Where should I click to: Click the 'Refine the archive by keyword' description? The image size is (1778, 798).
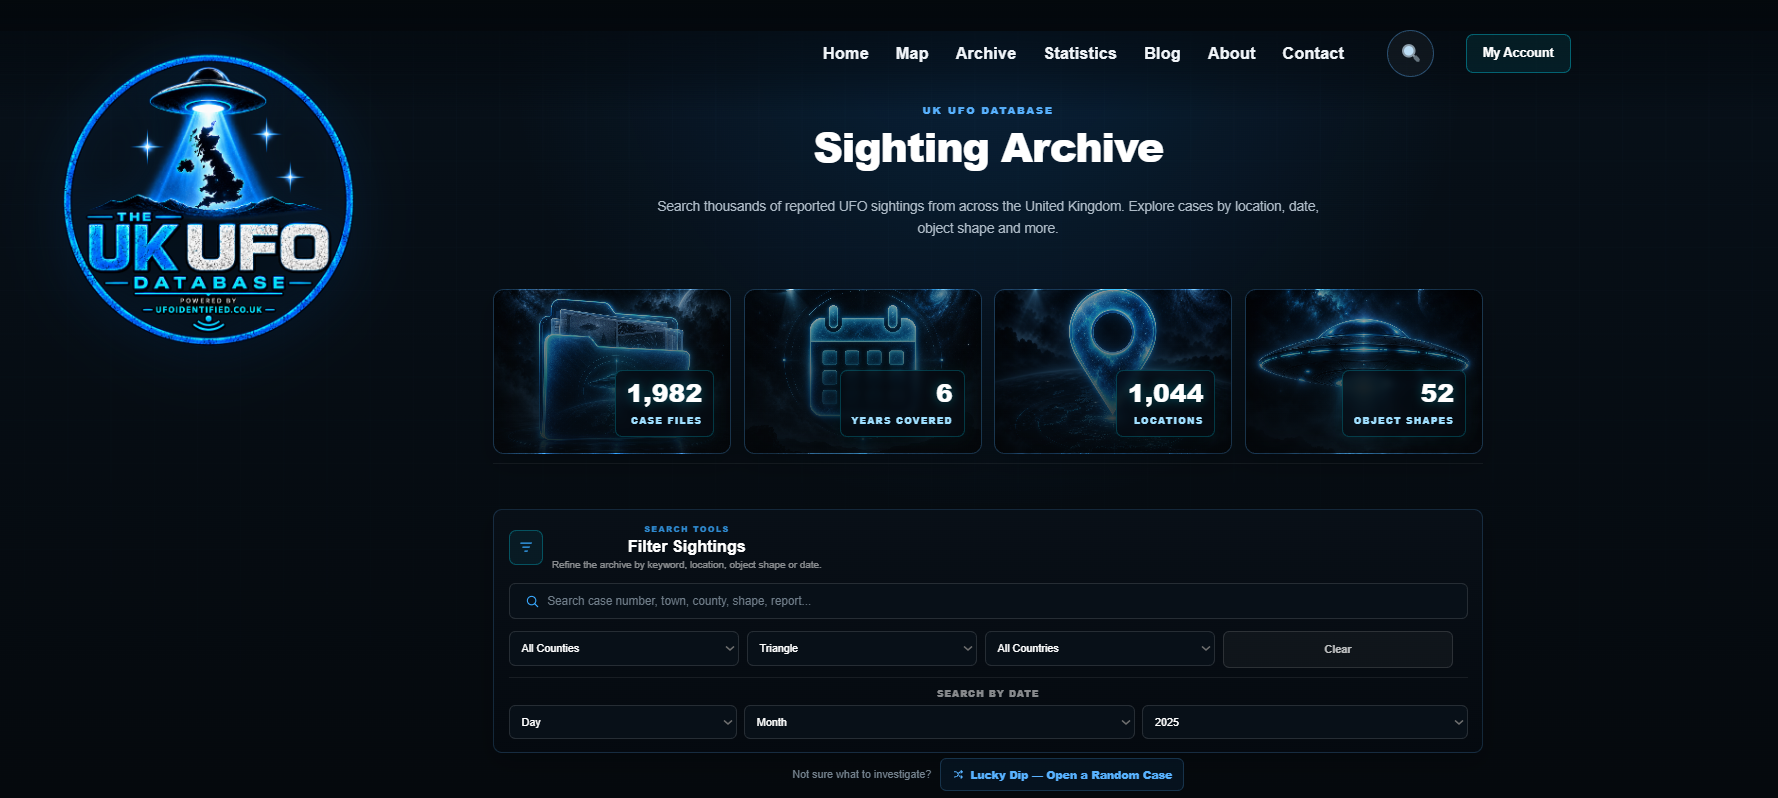pyautogui.click(x=686, y=565)
